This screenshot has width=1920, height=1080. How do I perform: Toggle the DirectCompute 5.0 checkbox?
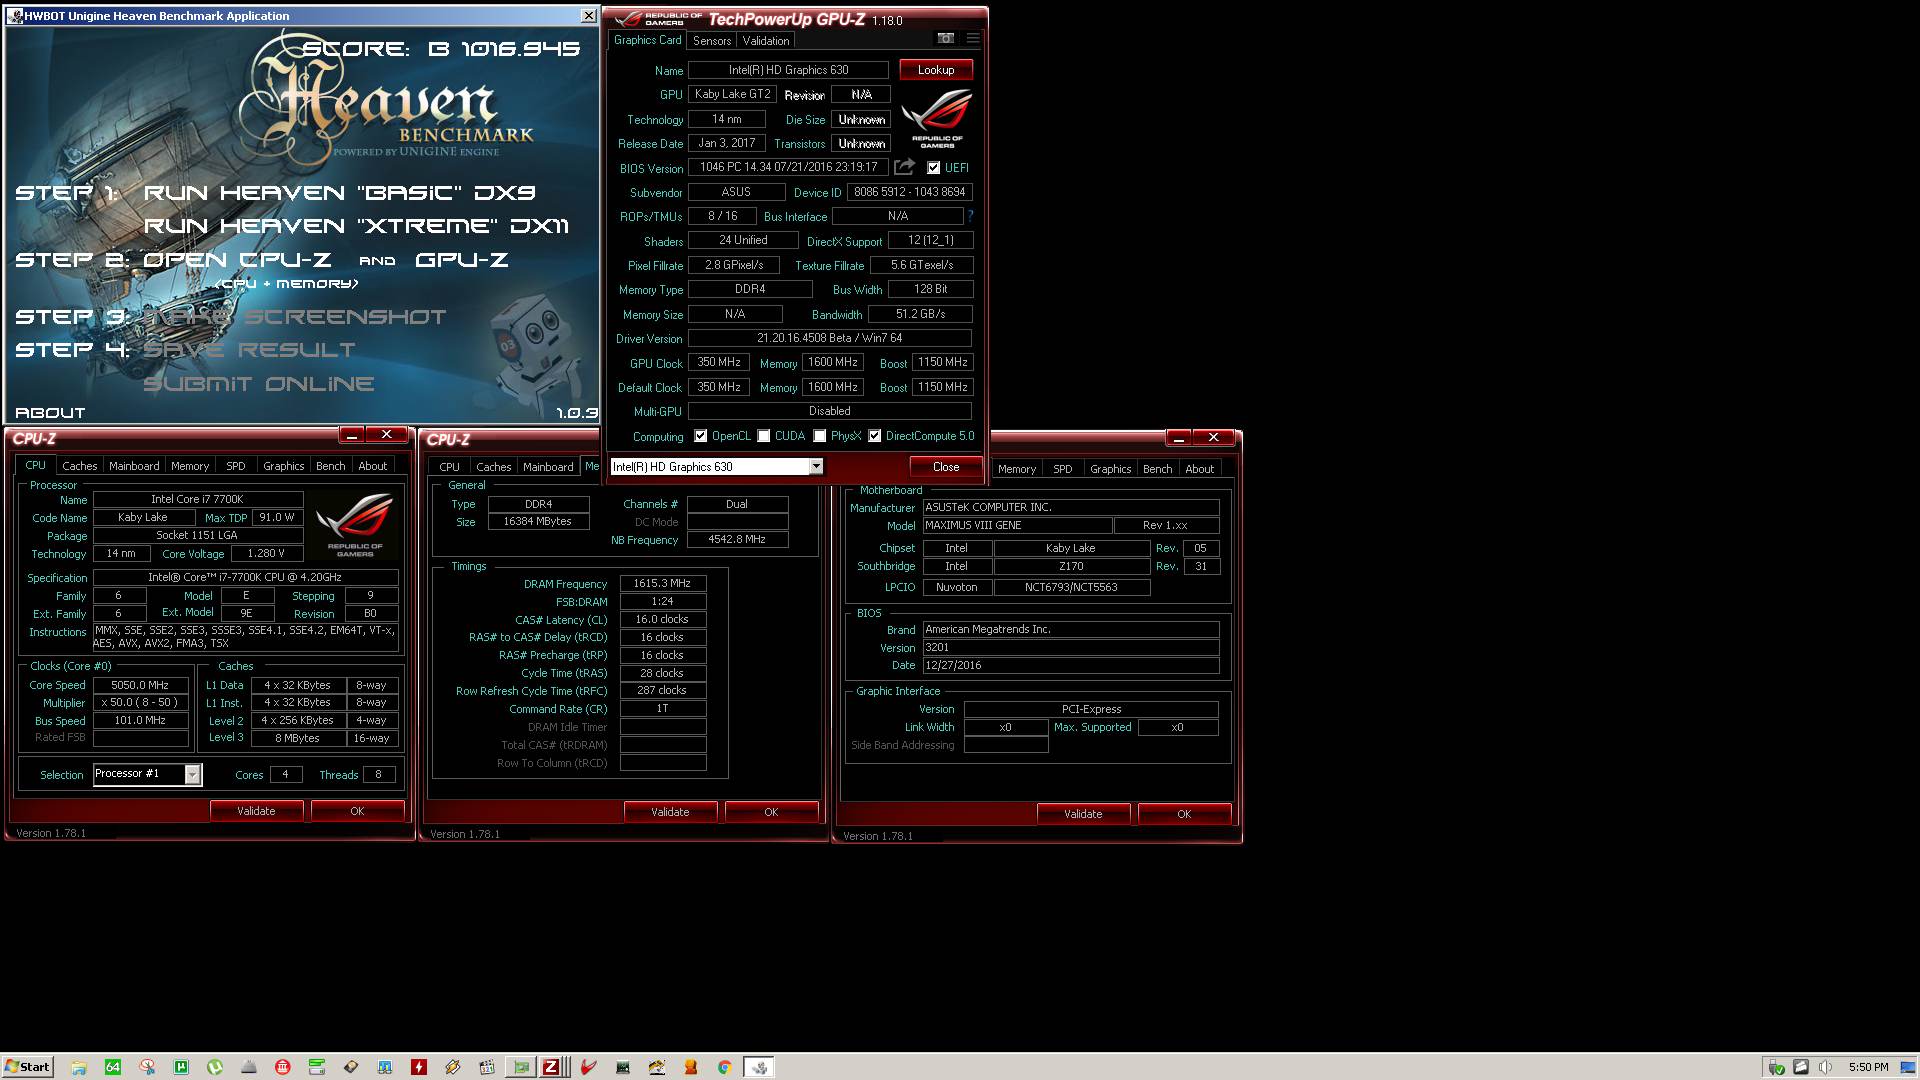(x=875, y=436)
